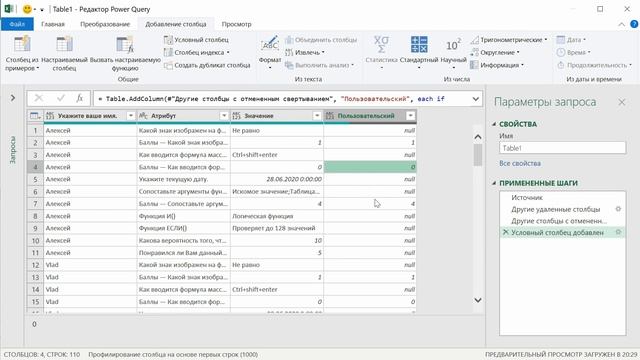Open the Standard number operations

point(419,52)
